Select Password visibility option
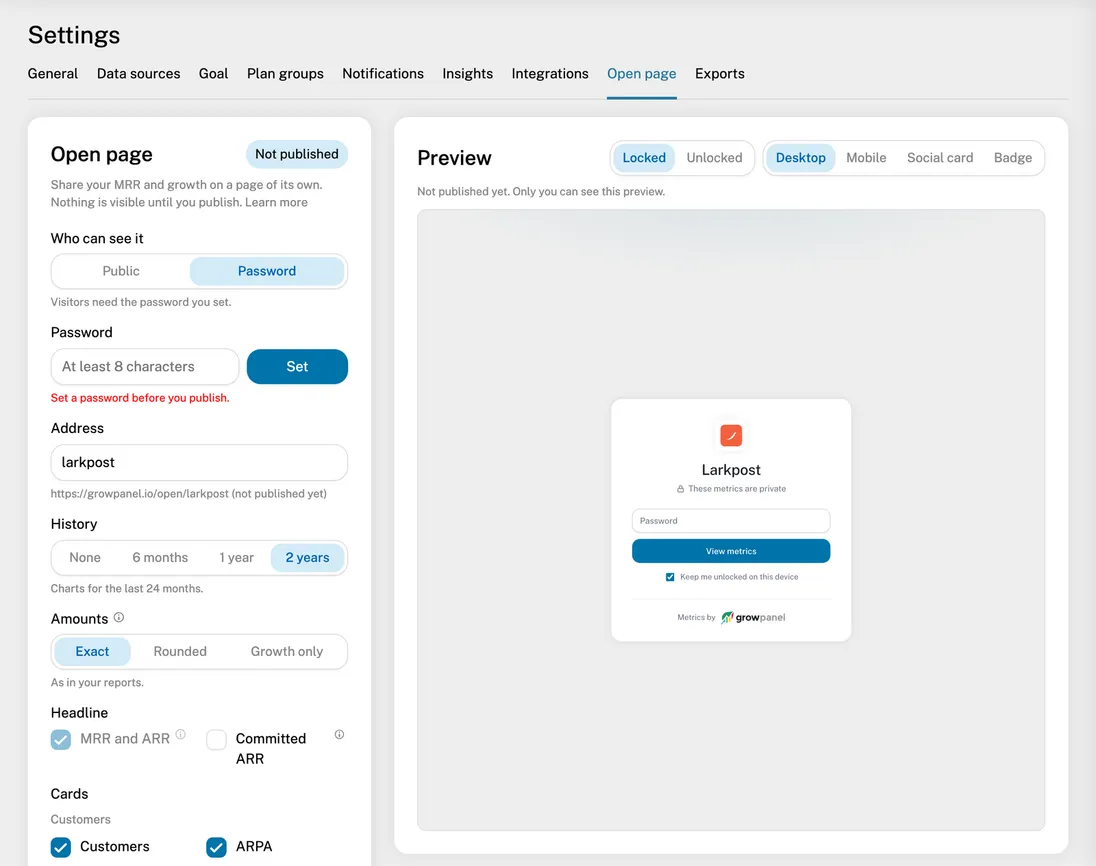The width and height of the screenshot is (1096, 866). coord(267,271)
